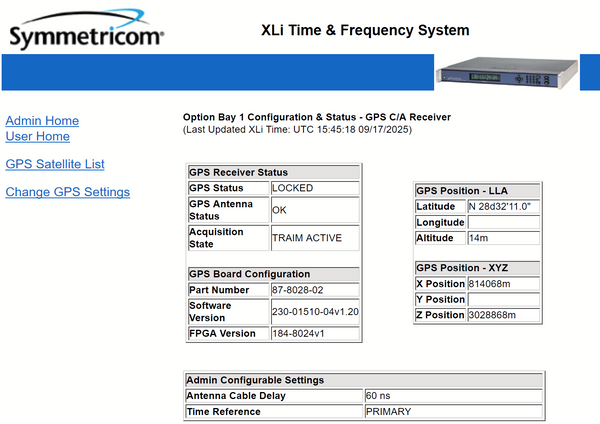
Task: Open the Admin Home link
Action: tap(42, 121)
